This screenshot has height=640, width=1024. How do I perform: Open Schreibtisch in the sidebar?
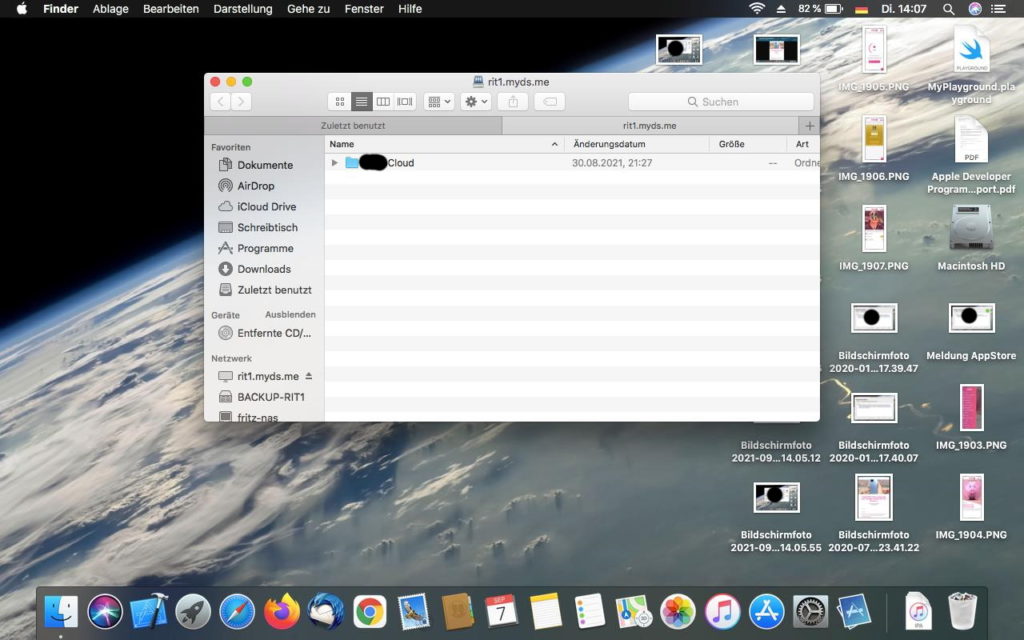click(266, 228)
